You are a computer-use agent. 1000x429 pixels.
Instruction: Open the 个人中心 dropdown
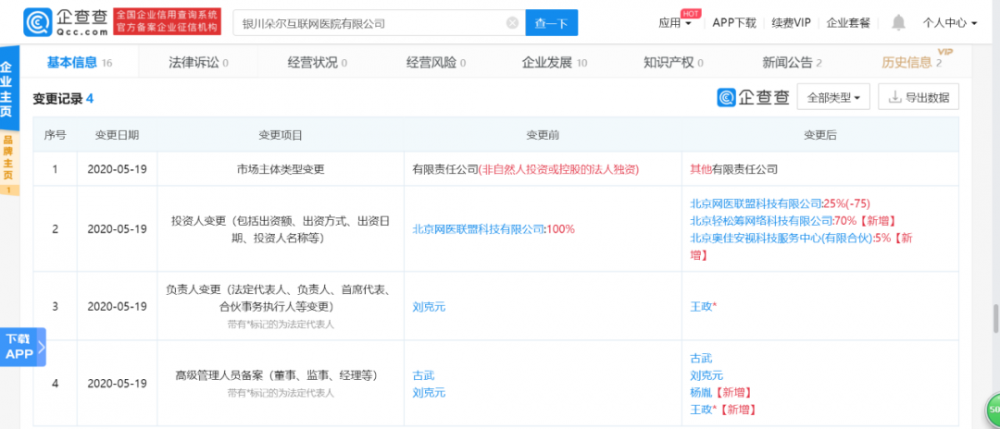(949, 22)
